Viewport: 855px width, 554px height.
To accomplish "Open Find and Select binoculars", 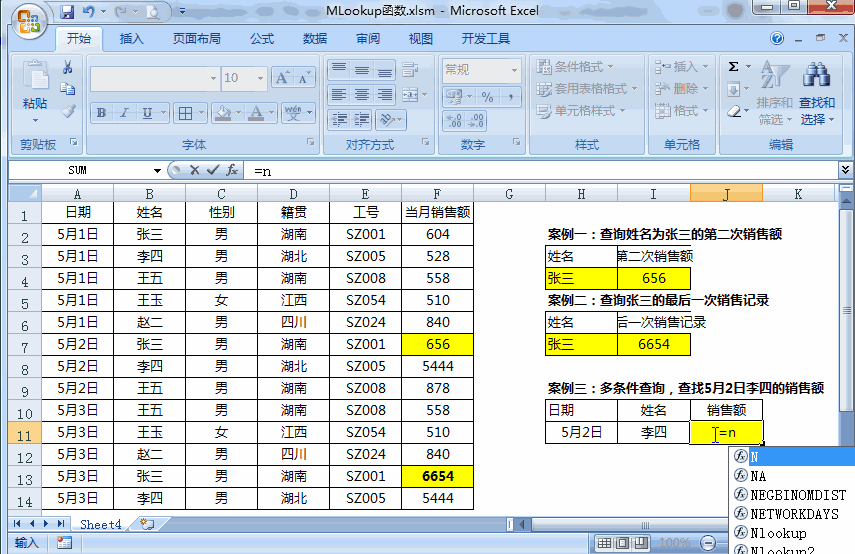I will (816, 93).
